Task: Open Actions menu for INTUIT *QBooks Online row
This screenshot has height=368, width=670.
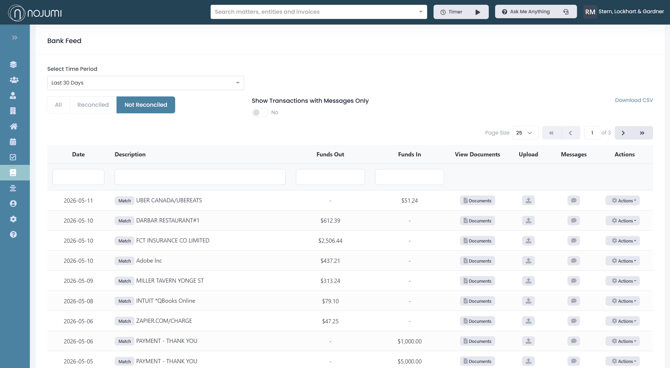Action: pos(623,301)
